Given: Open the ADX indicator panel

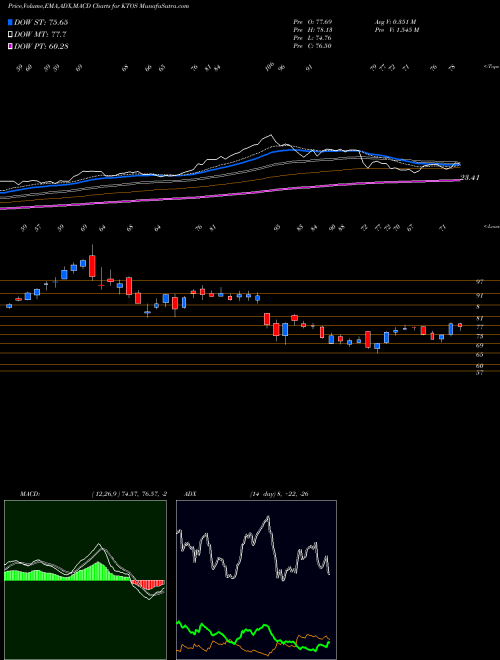Looking at the screenshot, I should click(x=256, y=580).
